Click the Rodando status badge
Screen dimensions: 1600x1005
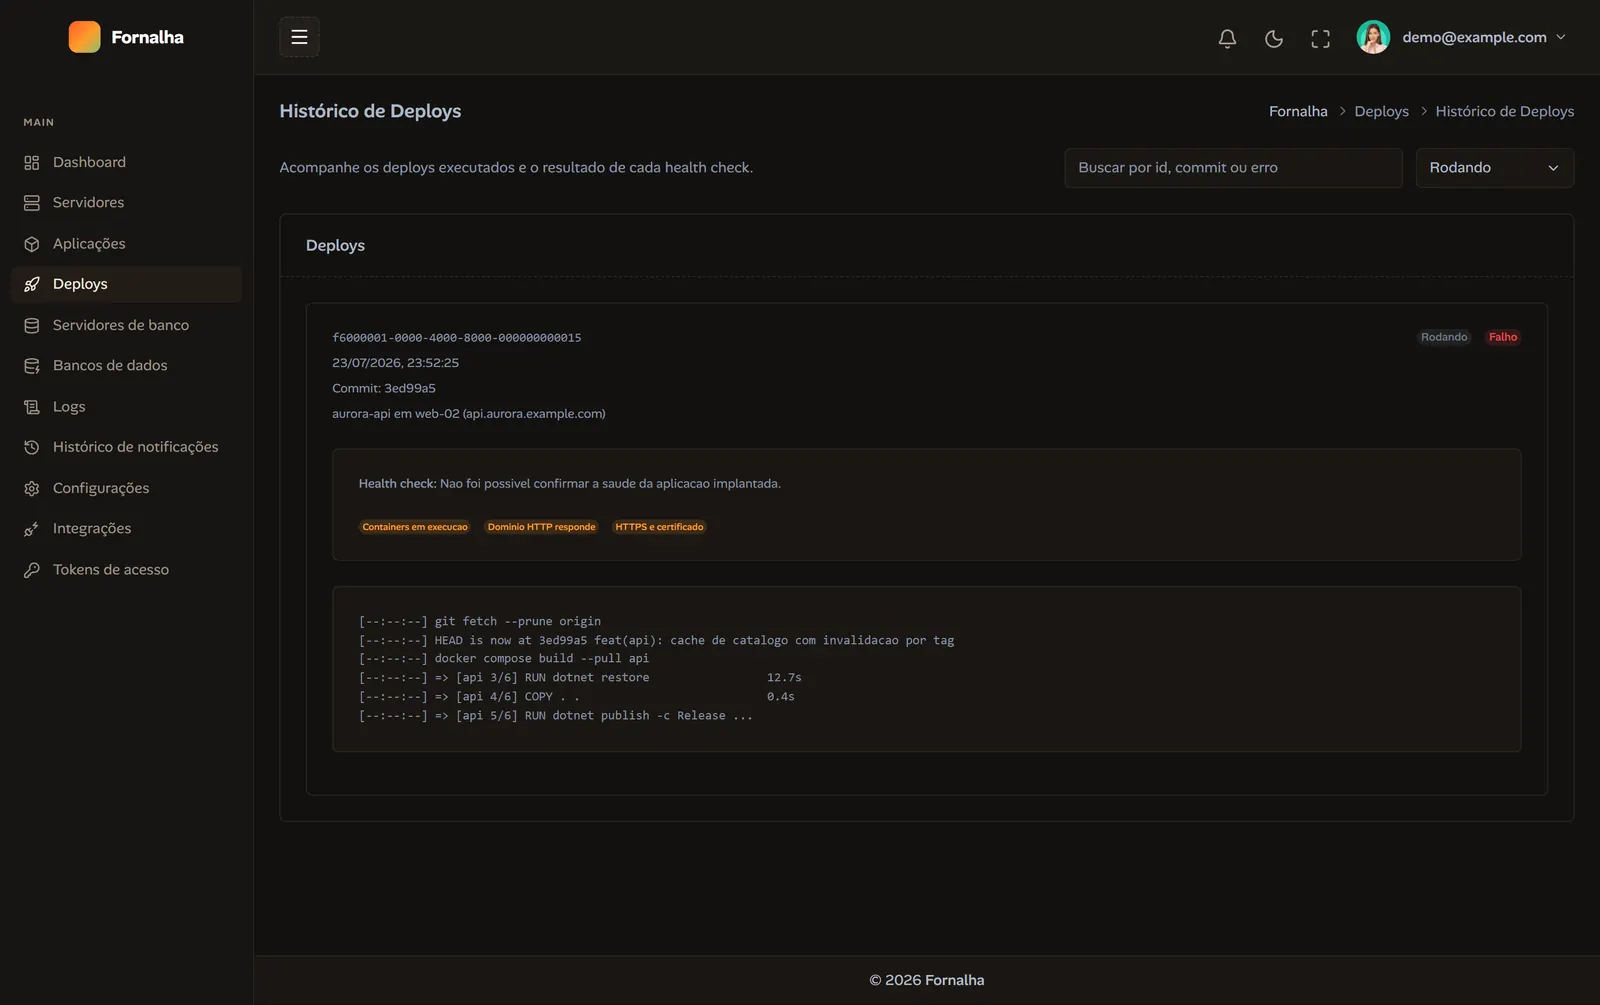click(1444, 337)
